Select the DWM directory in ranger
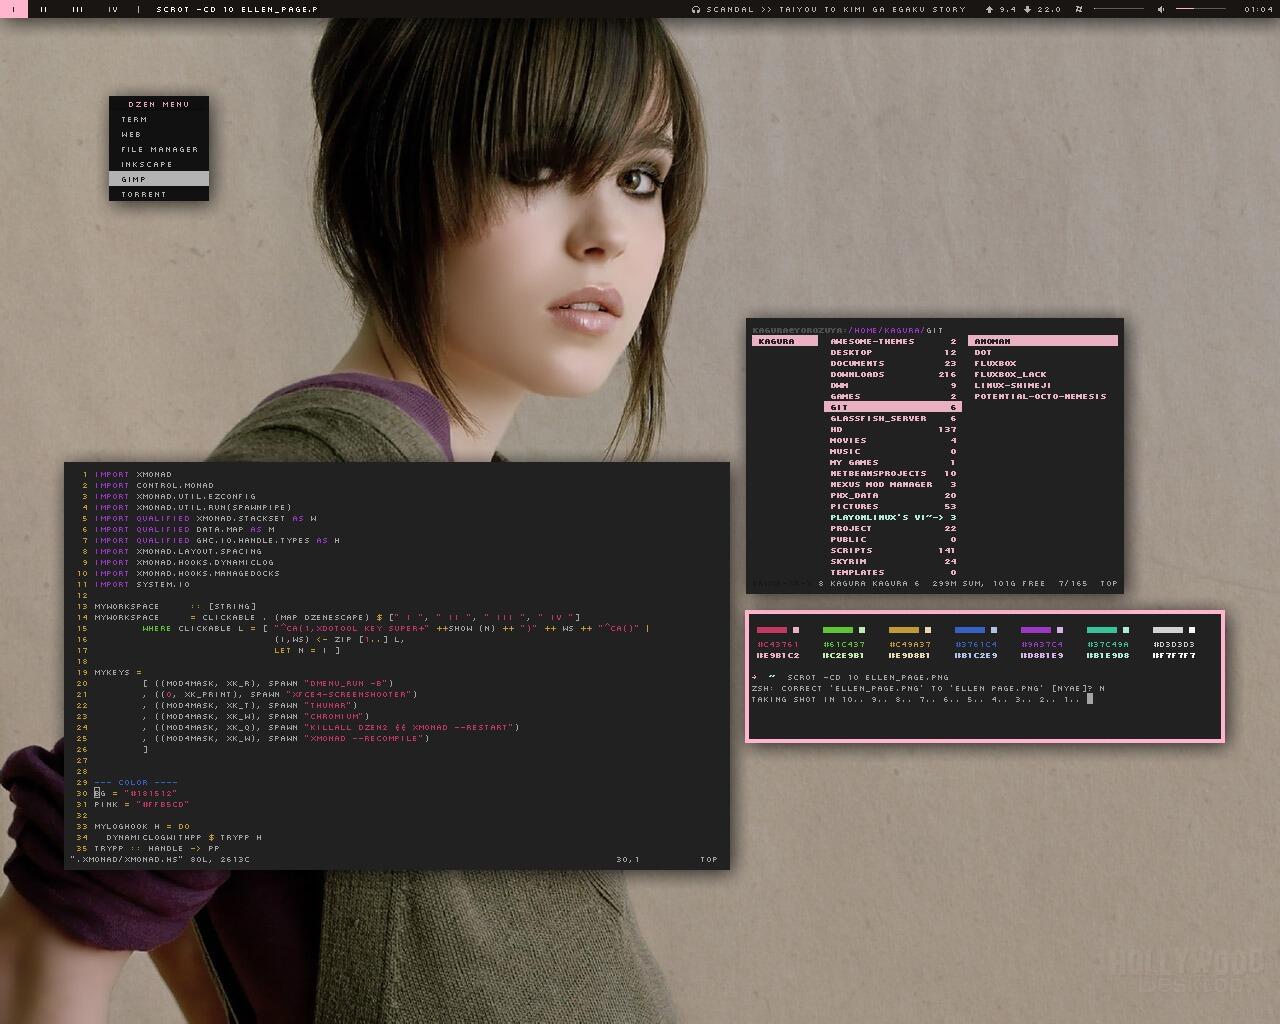The image size is (1280, 1024). [893, 385]
